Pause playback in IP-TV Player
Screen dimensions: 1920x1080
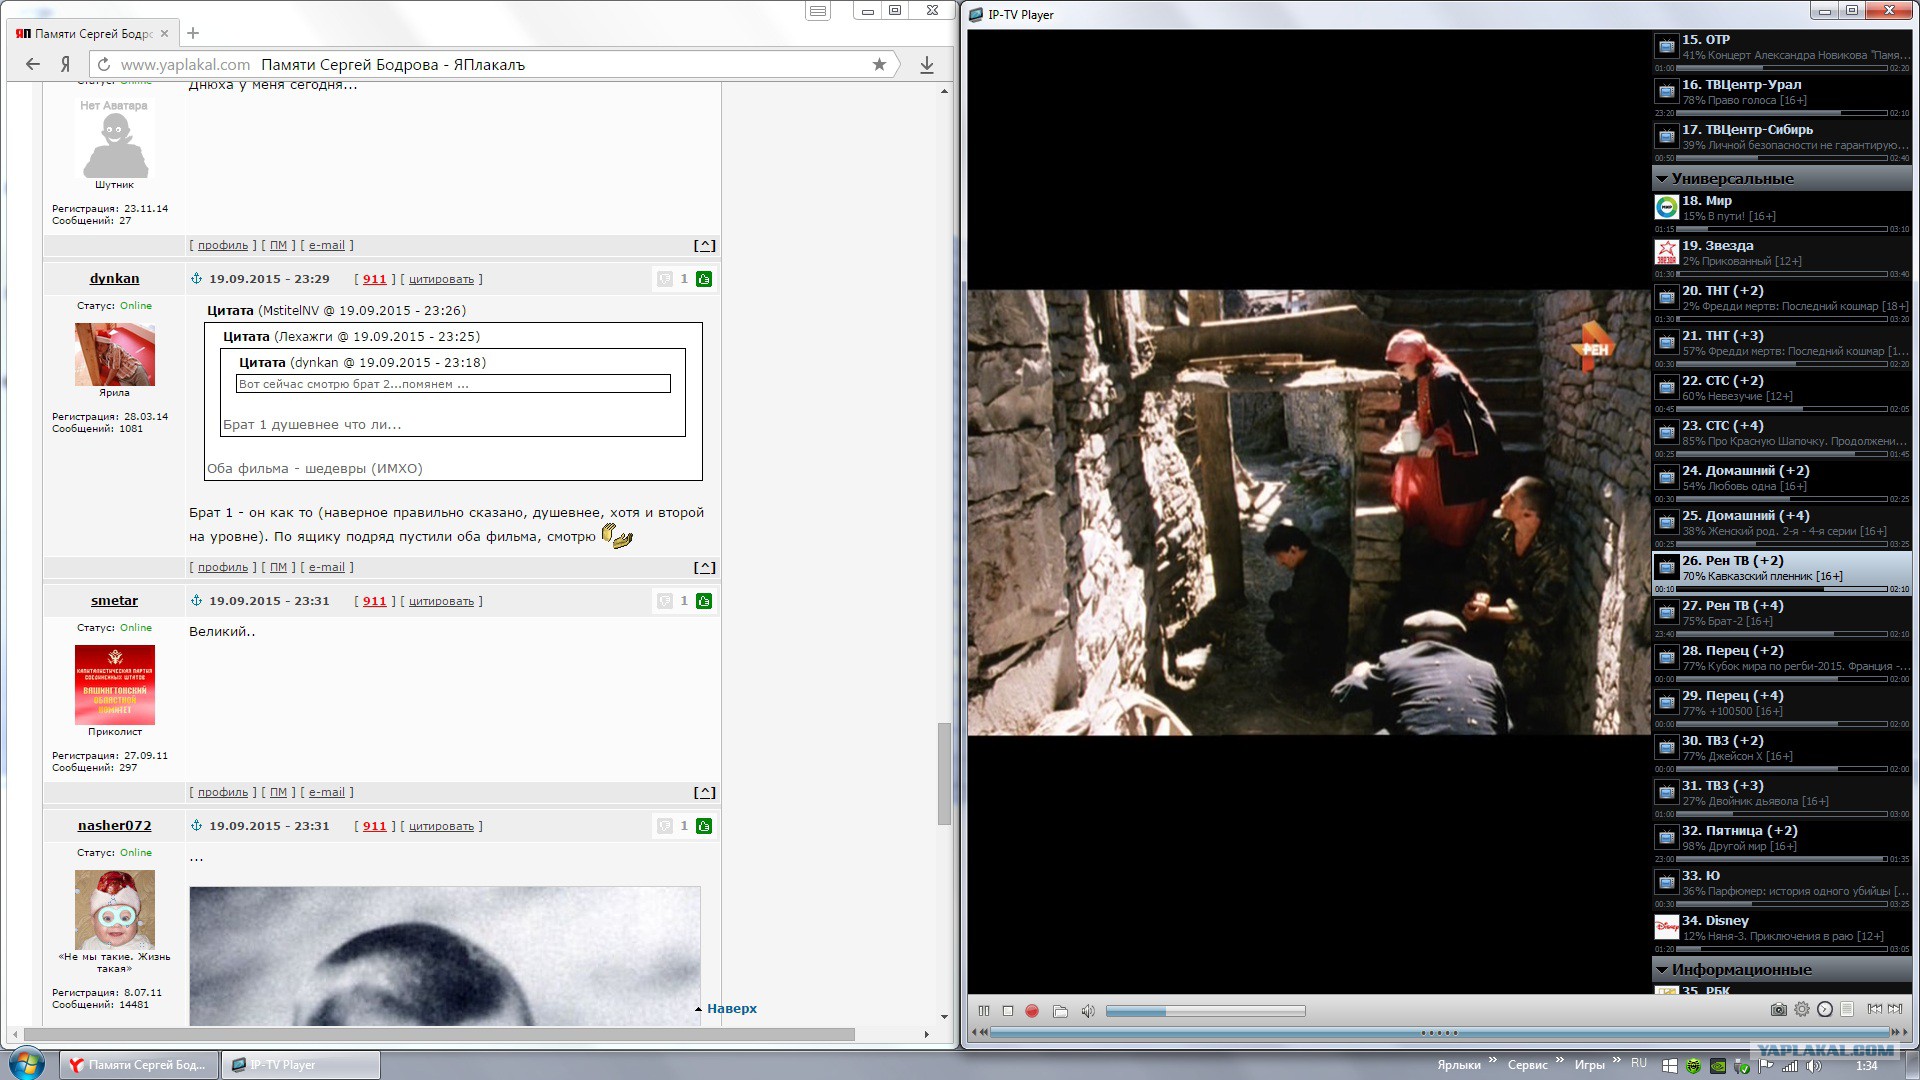click(x=984, y=1011)
